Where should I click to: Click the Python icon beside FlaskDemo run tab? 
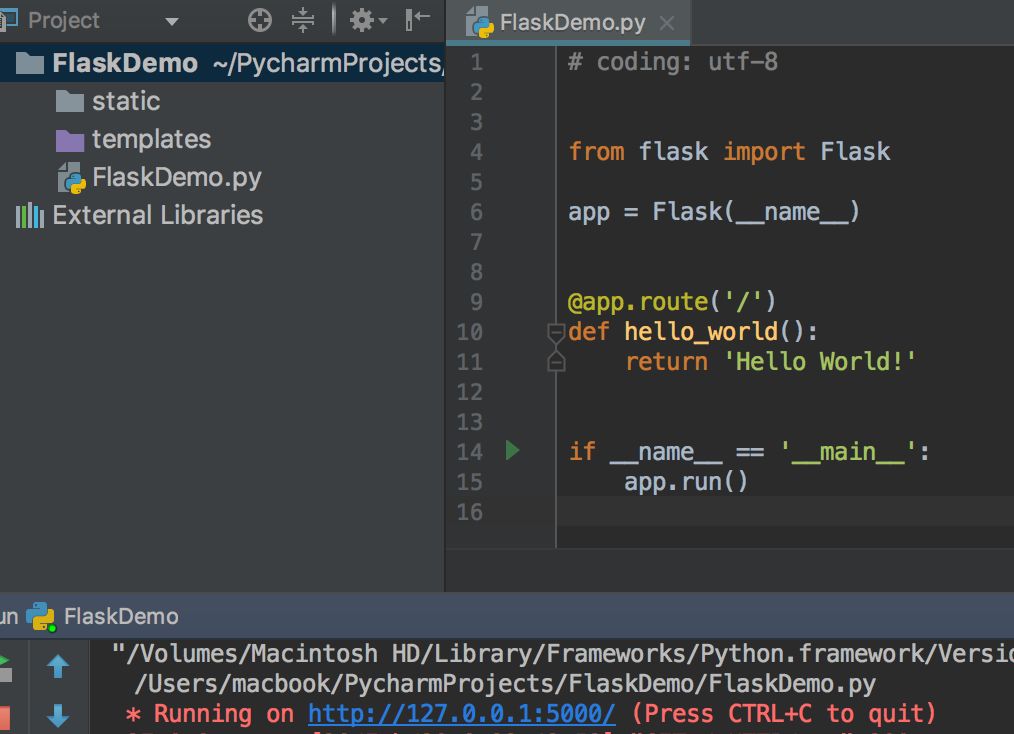click(x=41, y=616)
